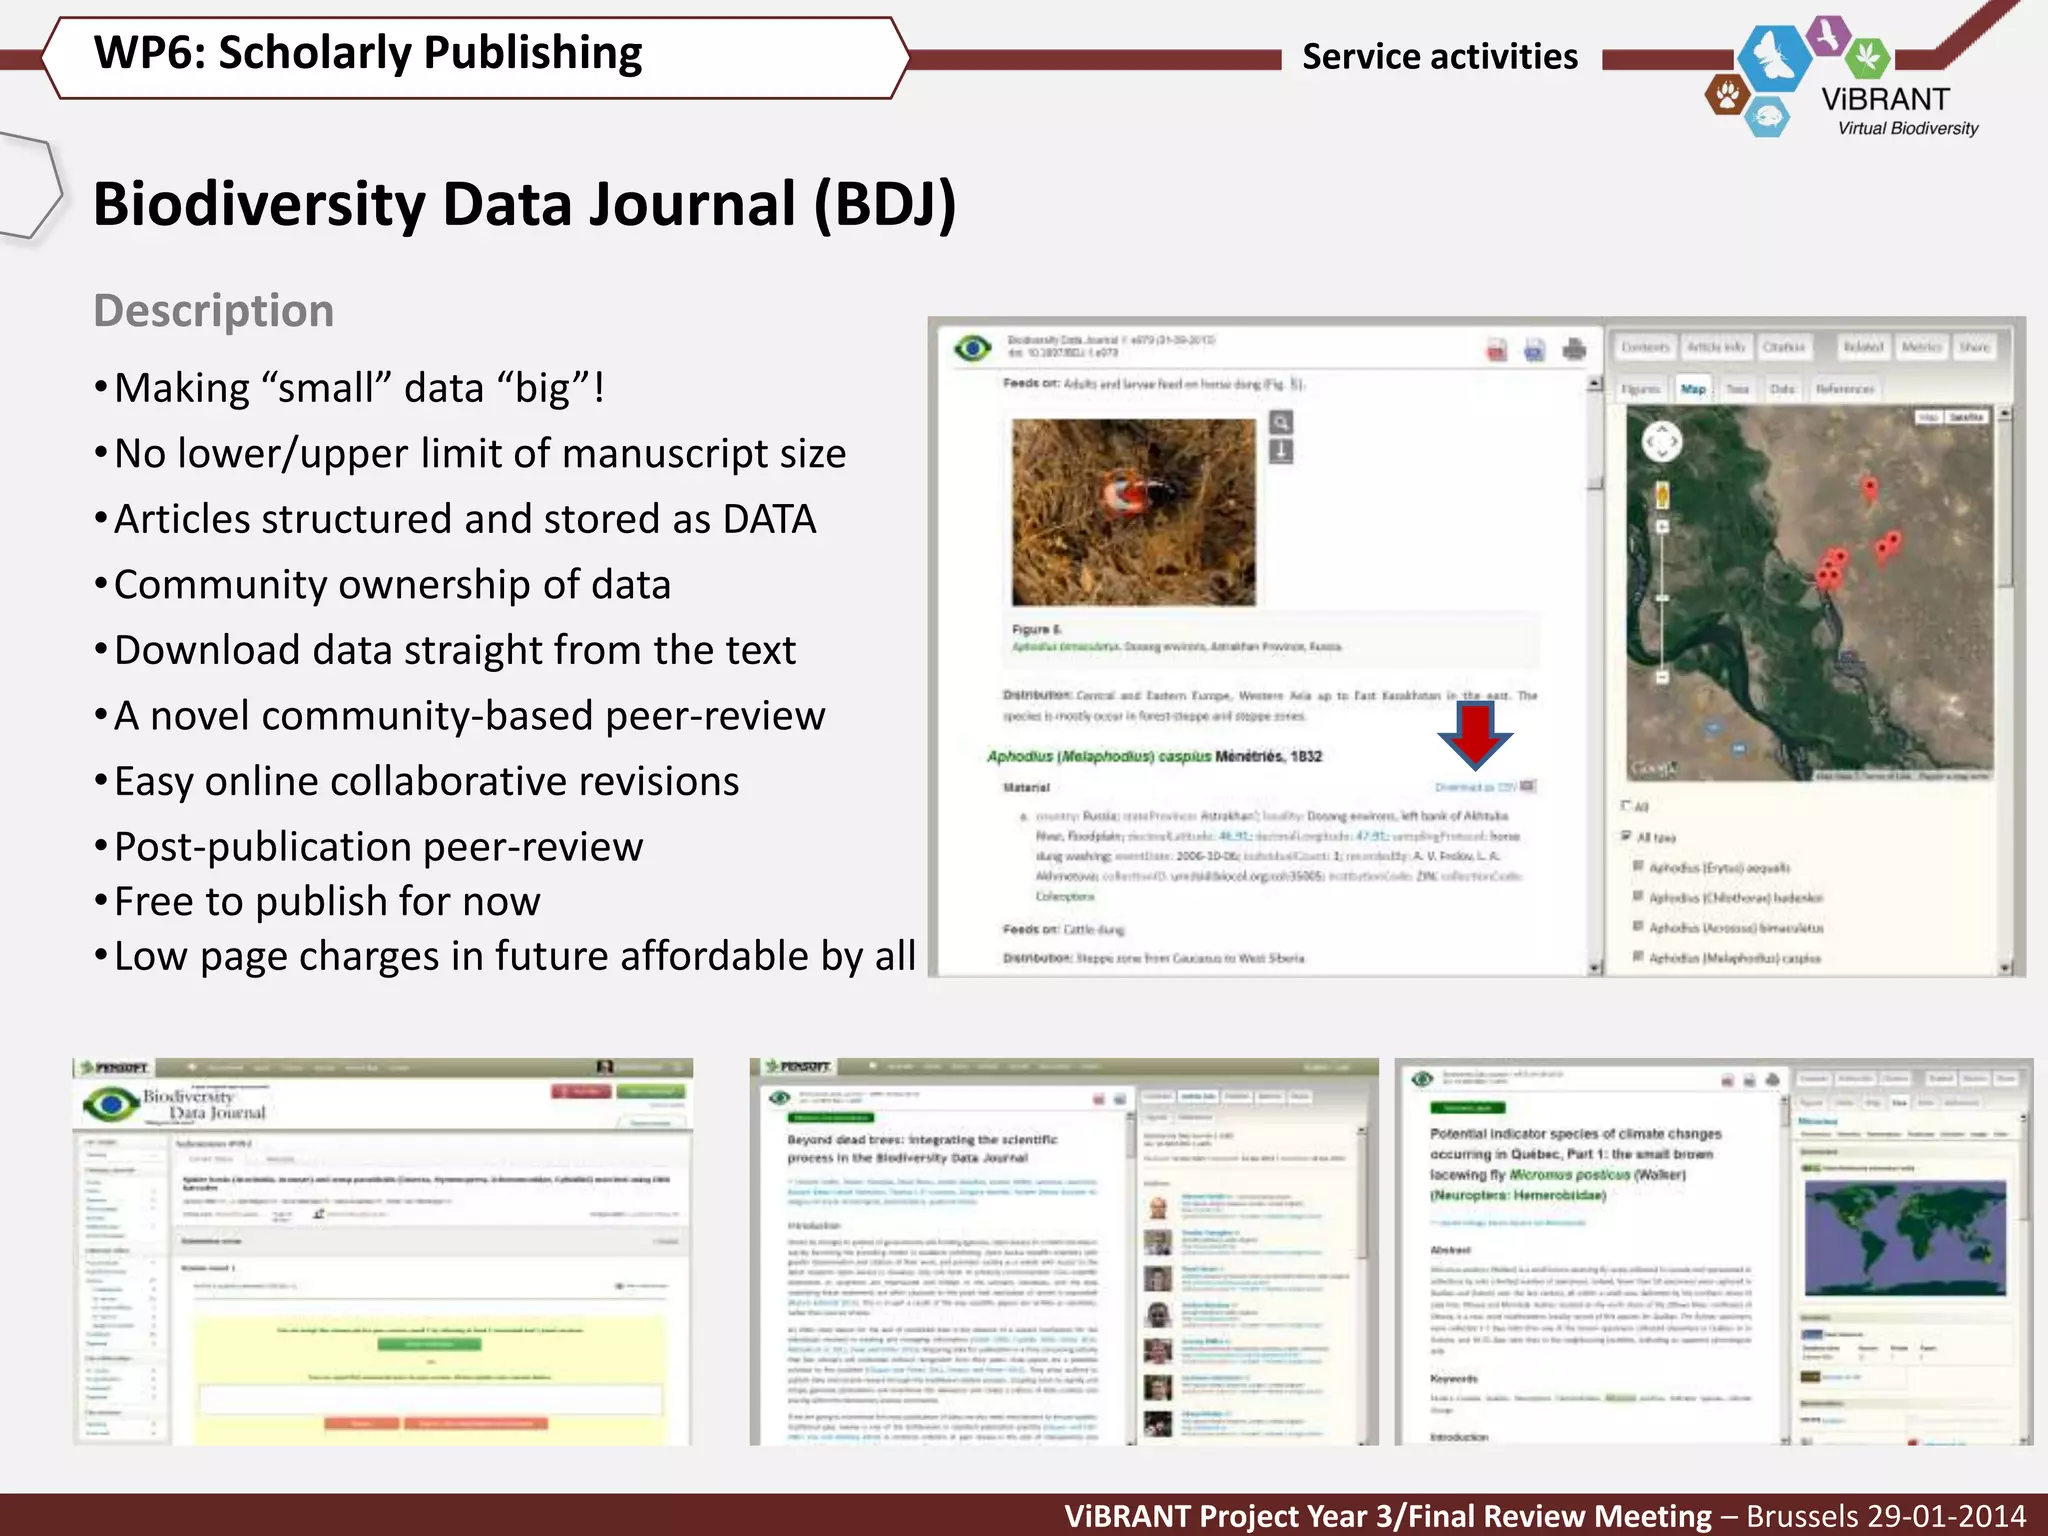Screen dimensions: 2048x1536
Task: Click the first author avatar in the Beyond dead trees article
Action: coord(1158,1207)
